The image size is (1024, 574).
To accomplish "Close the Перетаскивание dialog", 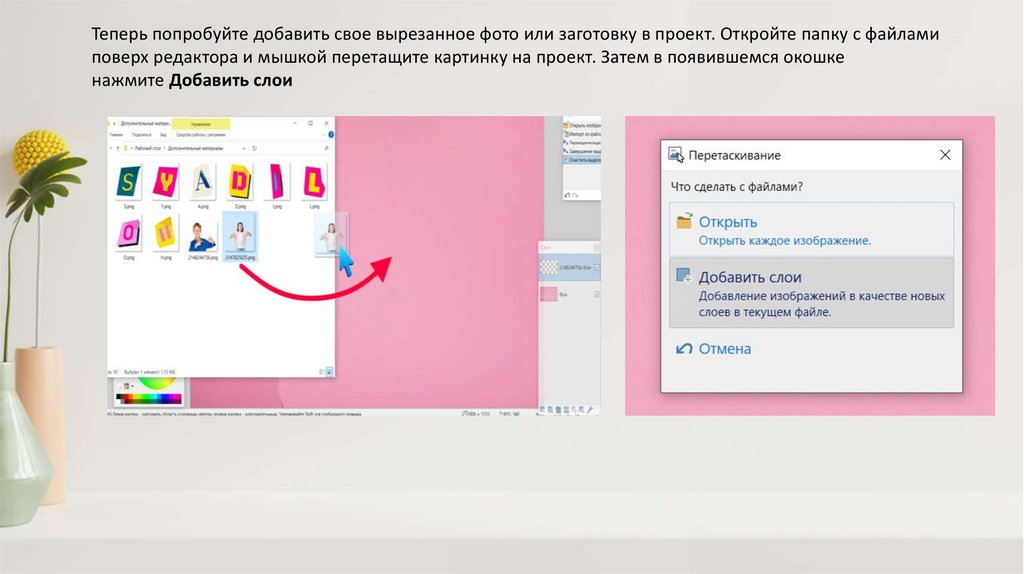I will coord(945,155).
